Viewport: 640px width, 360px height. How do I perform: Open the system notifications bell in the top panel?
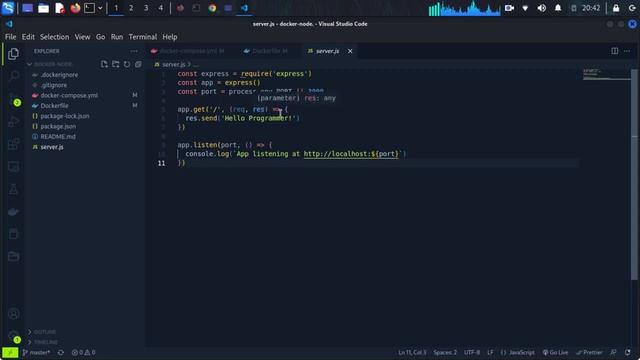coord(558,8)
